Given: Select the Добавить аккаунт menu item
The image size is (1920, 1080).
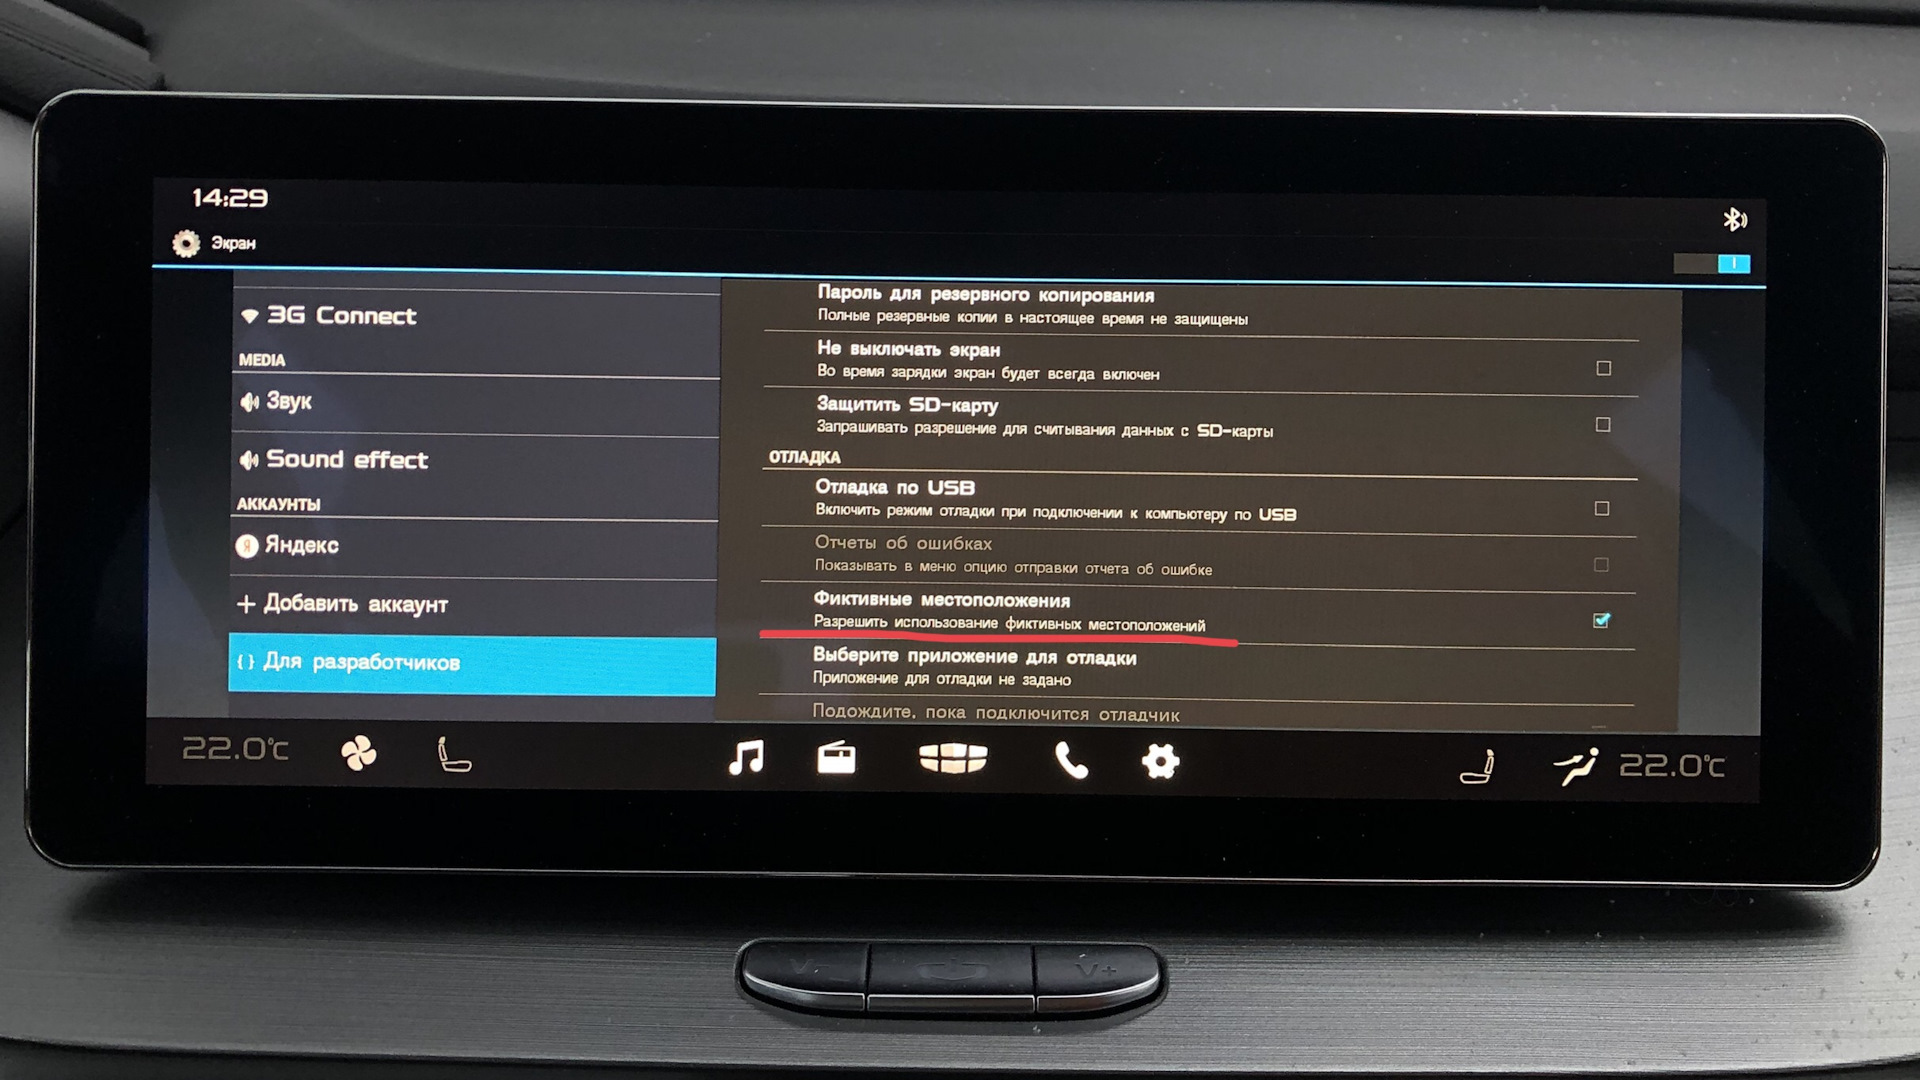Looking at the screenshot, I should [x=380, y=605].
